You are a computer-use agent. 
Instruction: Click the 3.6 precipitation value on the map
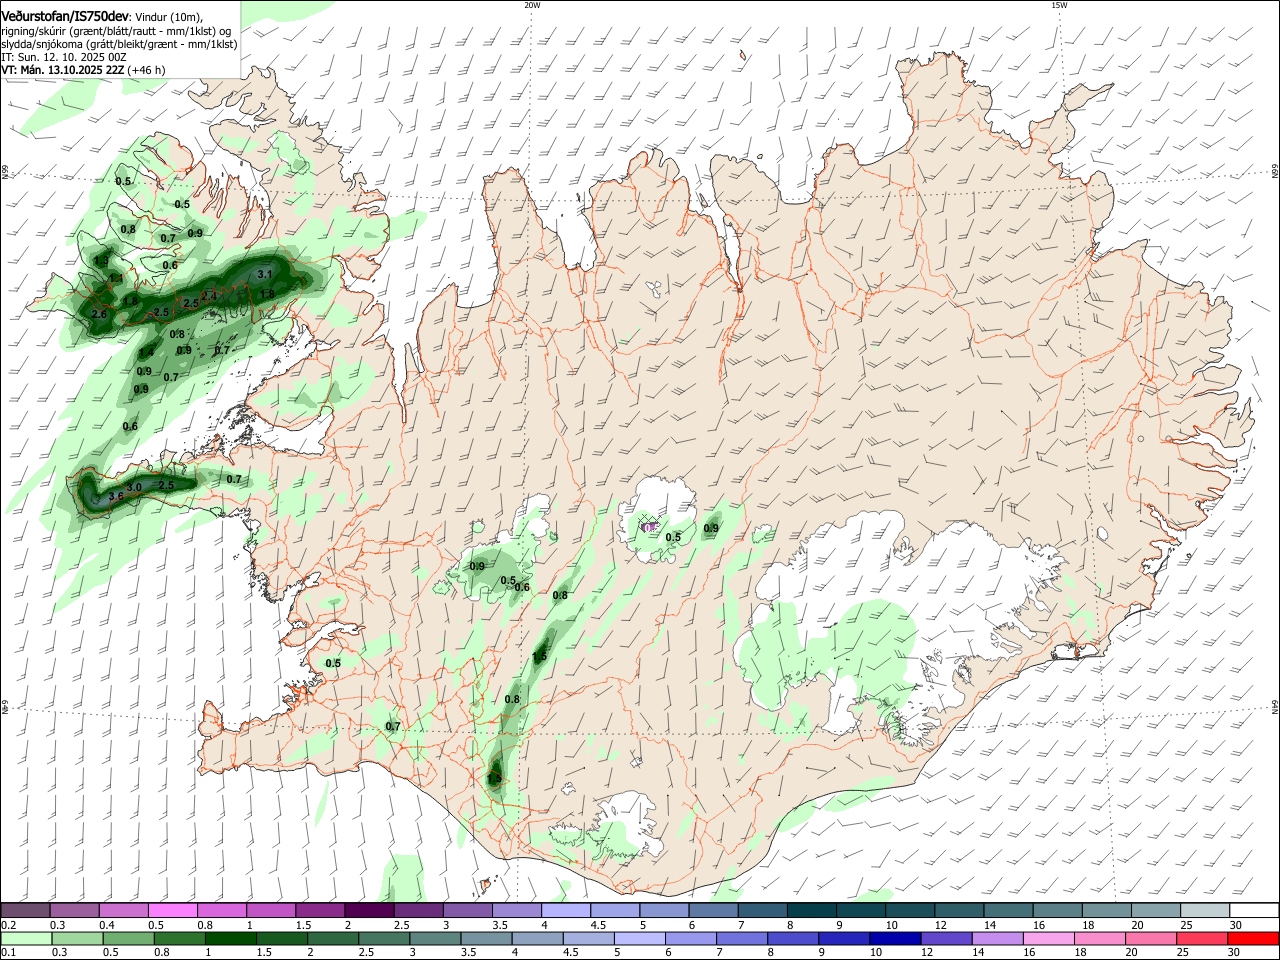coord(115,496)
